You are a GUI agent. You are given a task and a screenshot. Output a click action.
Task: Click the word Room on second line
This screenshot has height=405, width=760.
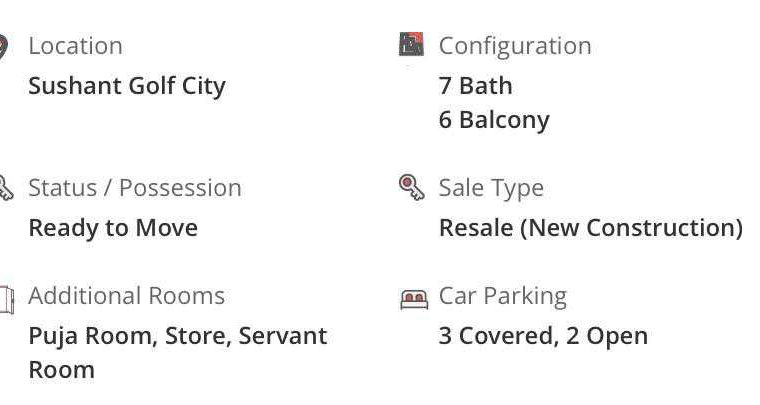pyautogui.click(x=61, y=370)
